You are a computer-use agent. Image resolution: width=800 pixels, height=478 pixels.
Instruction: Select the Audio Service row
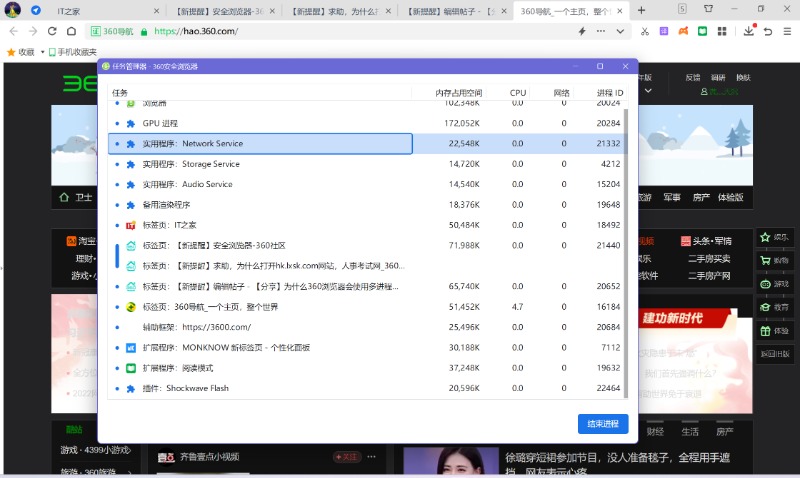pyautogui.click(x=365, y=185)
